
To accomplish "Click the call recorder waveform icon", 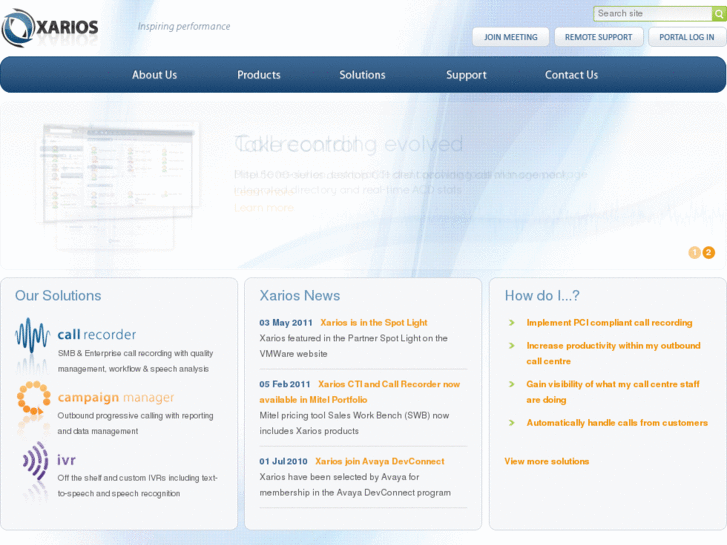I will pos(32,335).
